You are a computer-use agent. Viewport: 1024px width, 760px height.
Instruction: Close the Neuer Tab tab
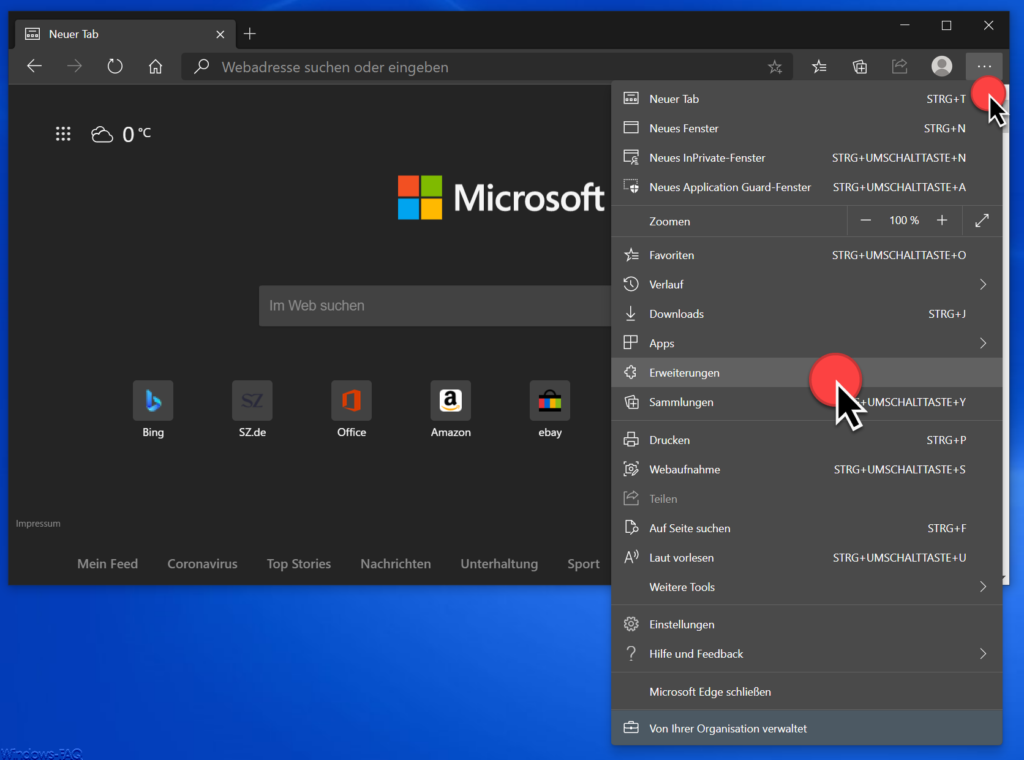pos(220,34)
